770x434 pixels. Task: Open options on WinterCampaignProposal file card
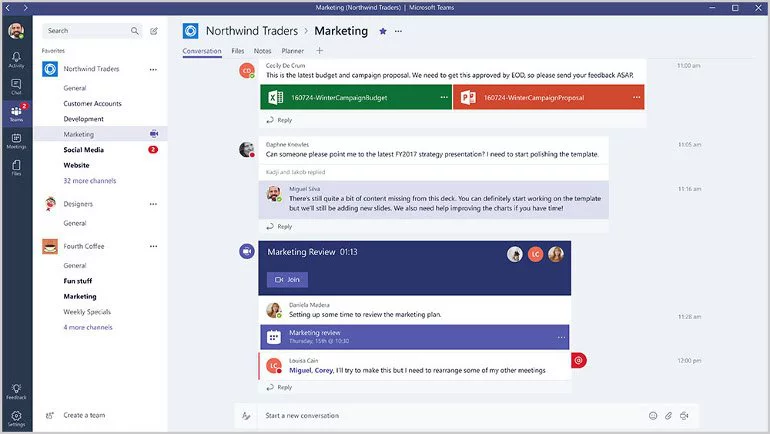(x=636, y=97)
